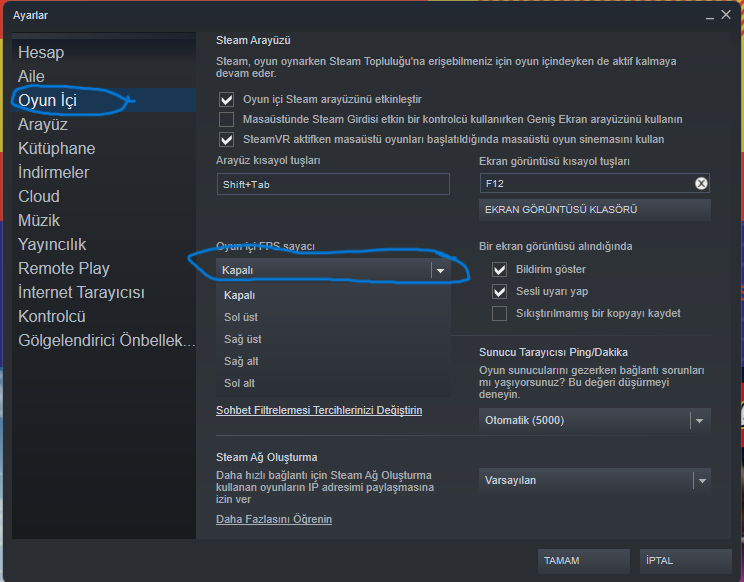Open the Cloud settings category
The width and height of the screenshot is (744, 582).
click(104, 196)
